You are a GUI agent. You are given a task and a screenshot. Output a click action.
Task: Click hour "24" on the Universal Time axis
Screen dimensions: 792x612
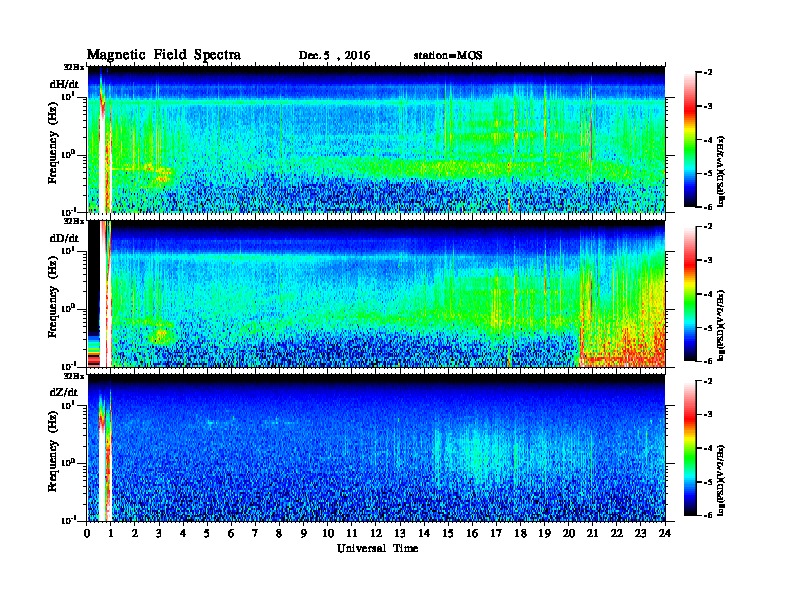pyautogui.click(x=665, y=533)
